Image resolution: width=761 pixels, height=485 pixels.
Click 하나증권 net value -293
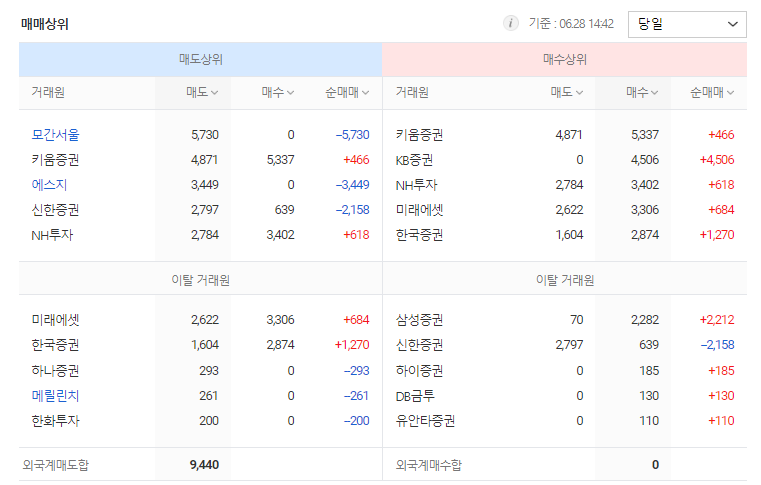357,370
